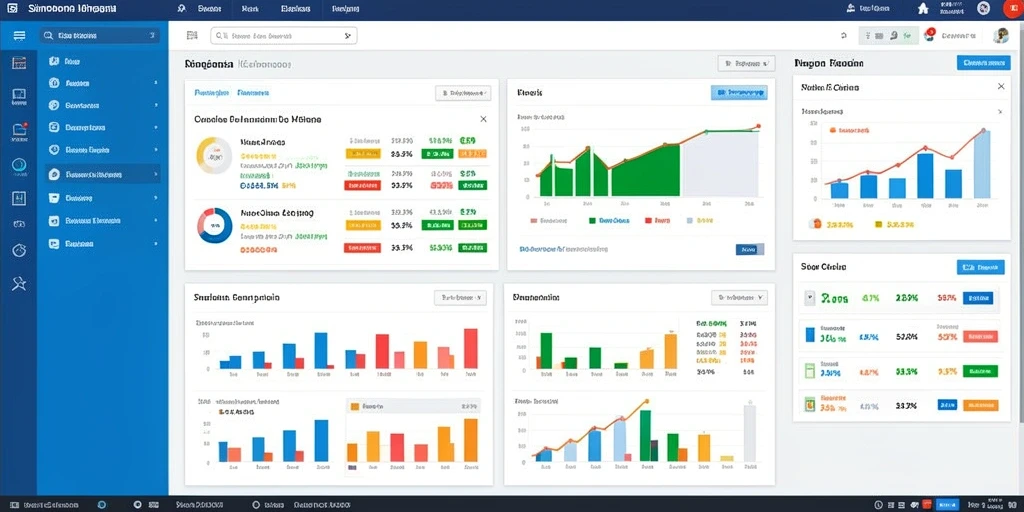Select the star icon in the left rail
Image resolution: width=1024 pixels, height=512 pixels.
[19, 283]
